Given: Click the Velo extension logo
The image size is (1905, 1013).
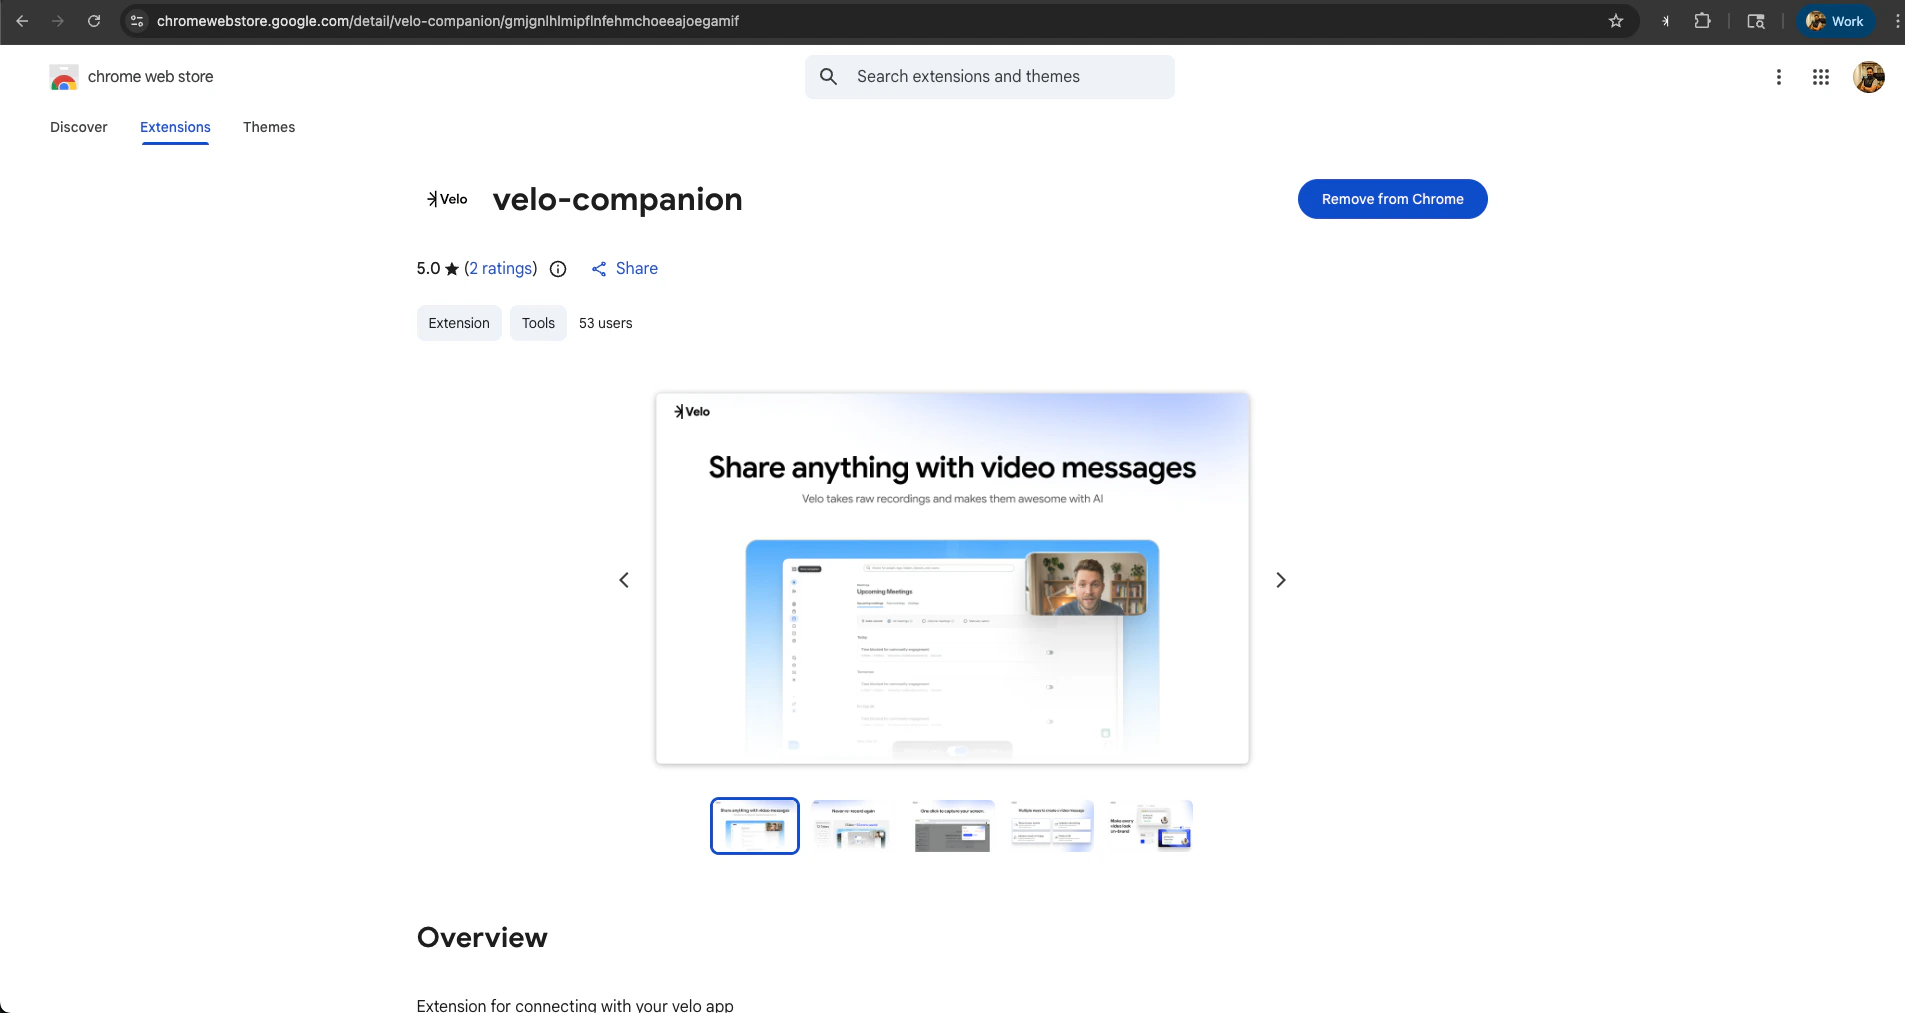Looking at the screenshot, I should pyautogui.click(x=447, y=199).
